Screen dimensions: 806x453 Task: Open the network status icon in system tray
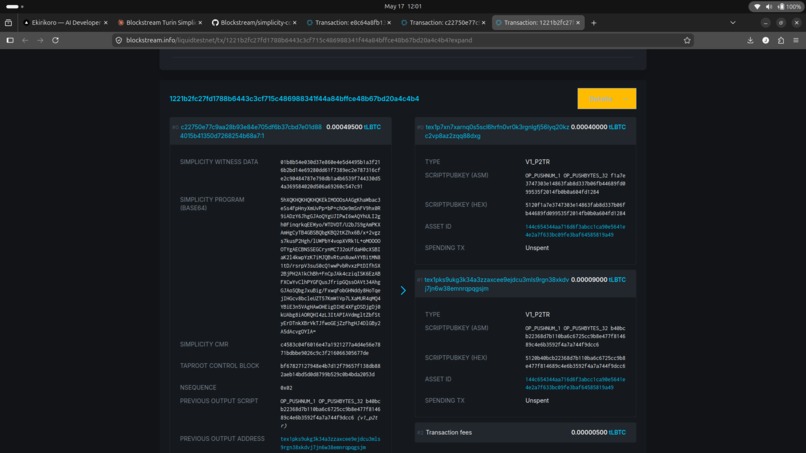(757, 7)
